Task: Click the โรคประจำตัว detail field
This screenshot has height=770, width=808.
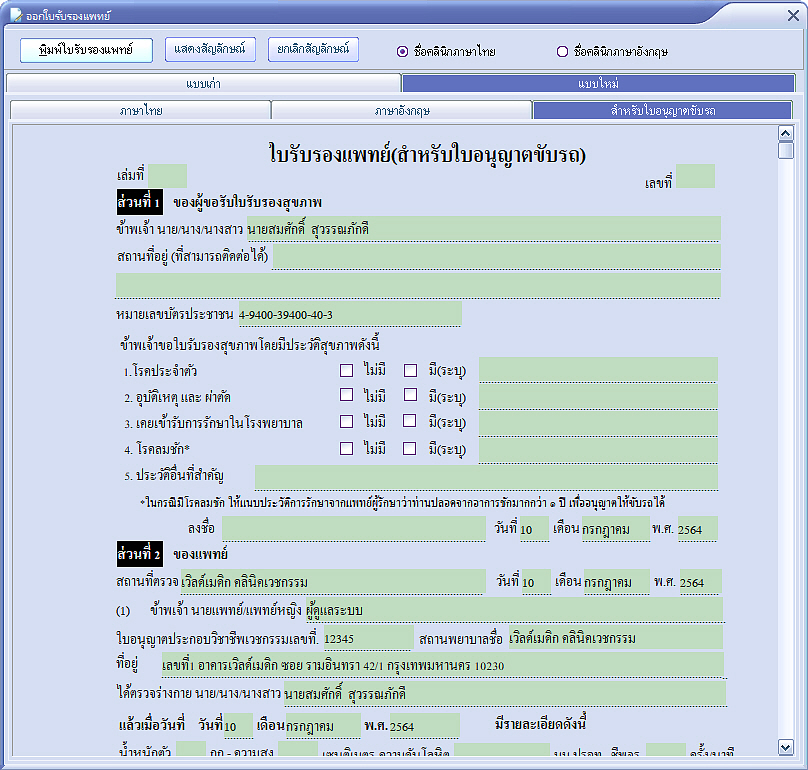Action: (x=598, y=370)
